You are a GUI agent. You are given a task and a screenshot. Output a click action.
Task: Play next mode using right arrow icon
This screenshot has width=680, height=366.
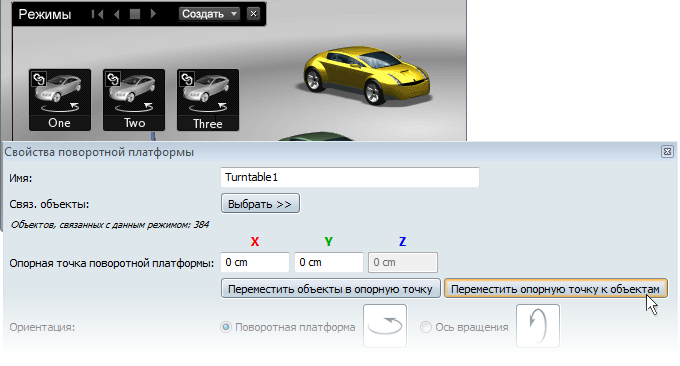[x=153, y=14]
